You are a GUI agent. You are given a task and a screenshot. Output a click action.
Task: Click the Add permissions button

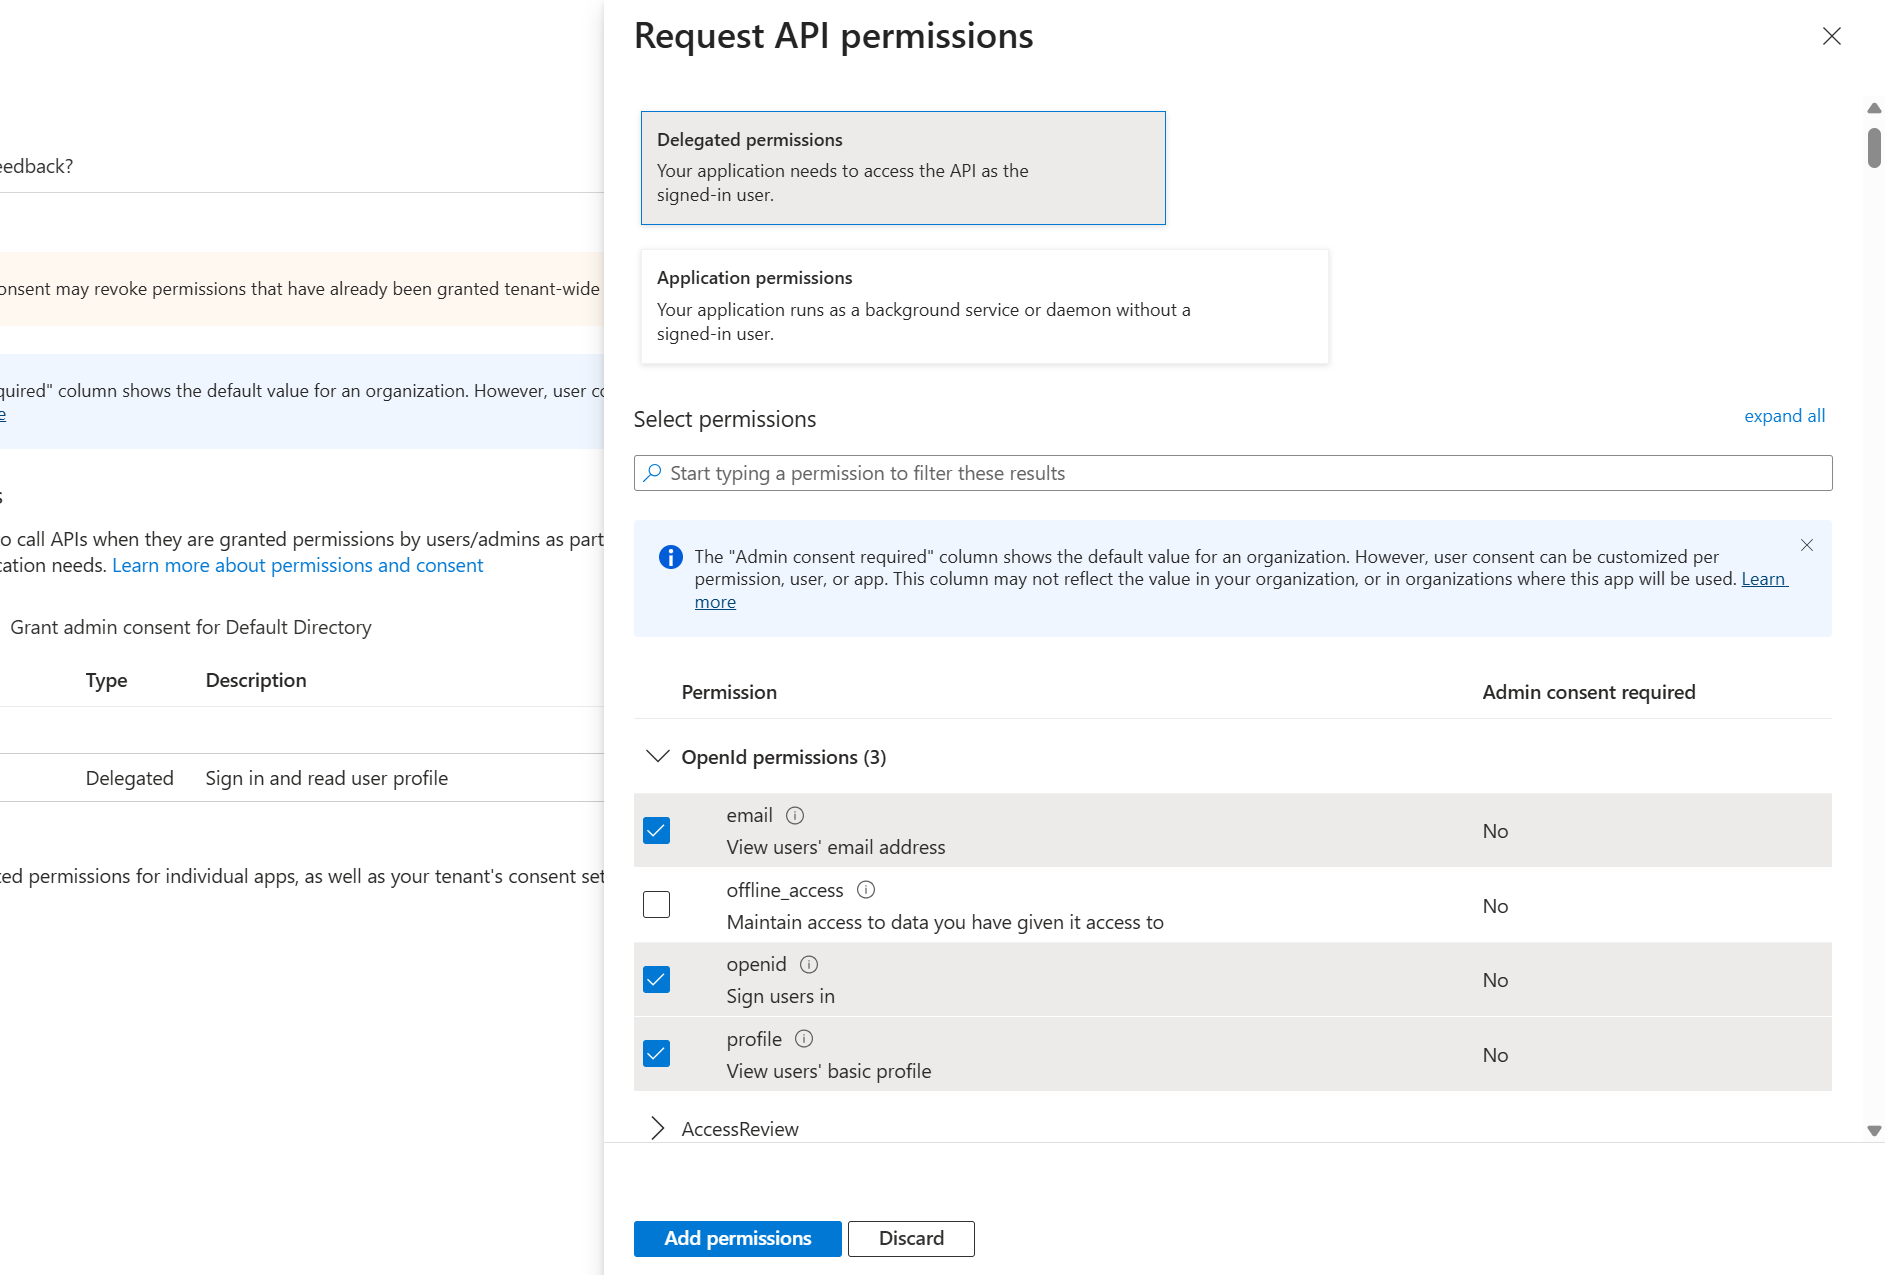click(x=737, y=1238)
